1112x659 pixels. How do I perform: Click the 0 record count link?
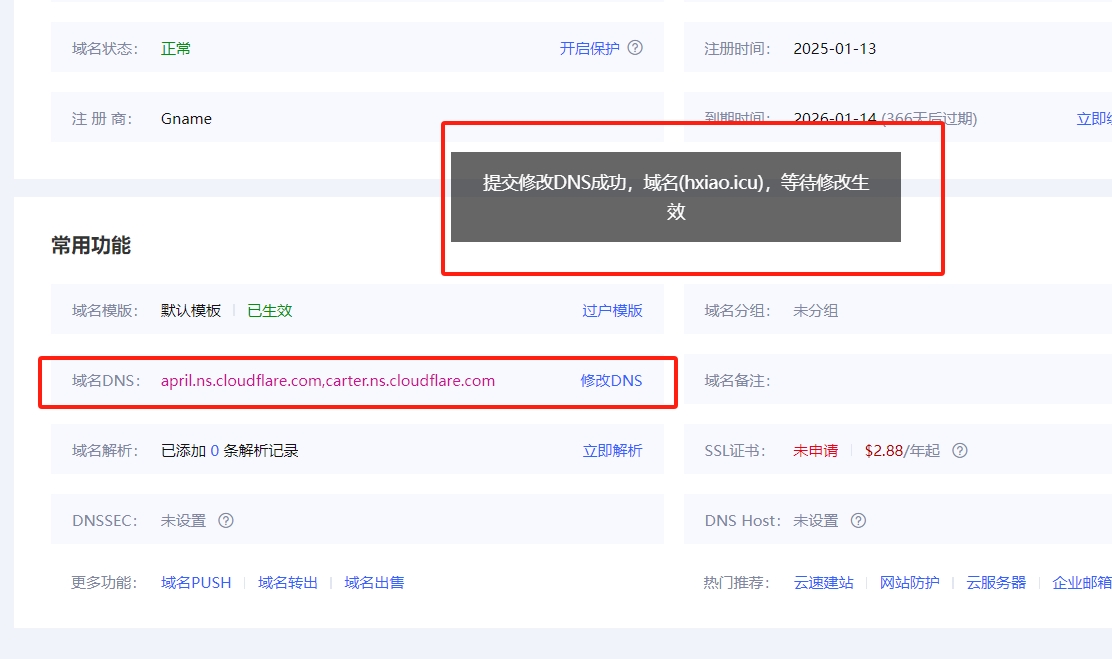[215, 450]
